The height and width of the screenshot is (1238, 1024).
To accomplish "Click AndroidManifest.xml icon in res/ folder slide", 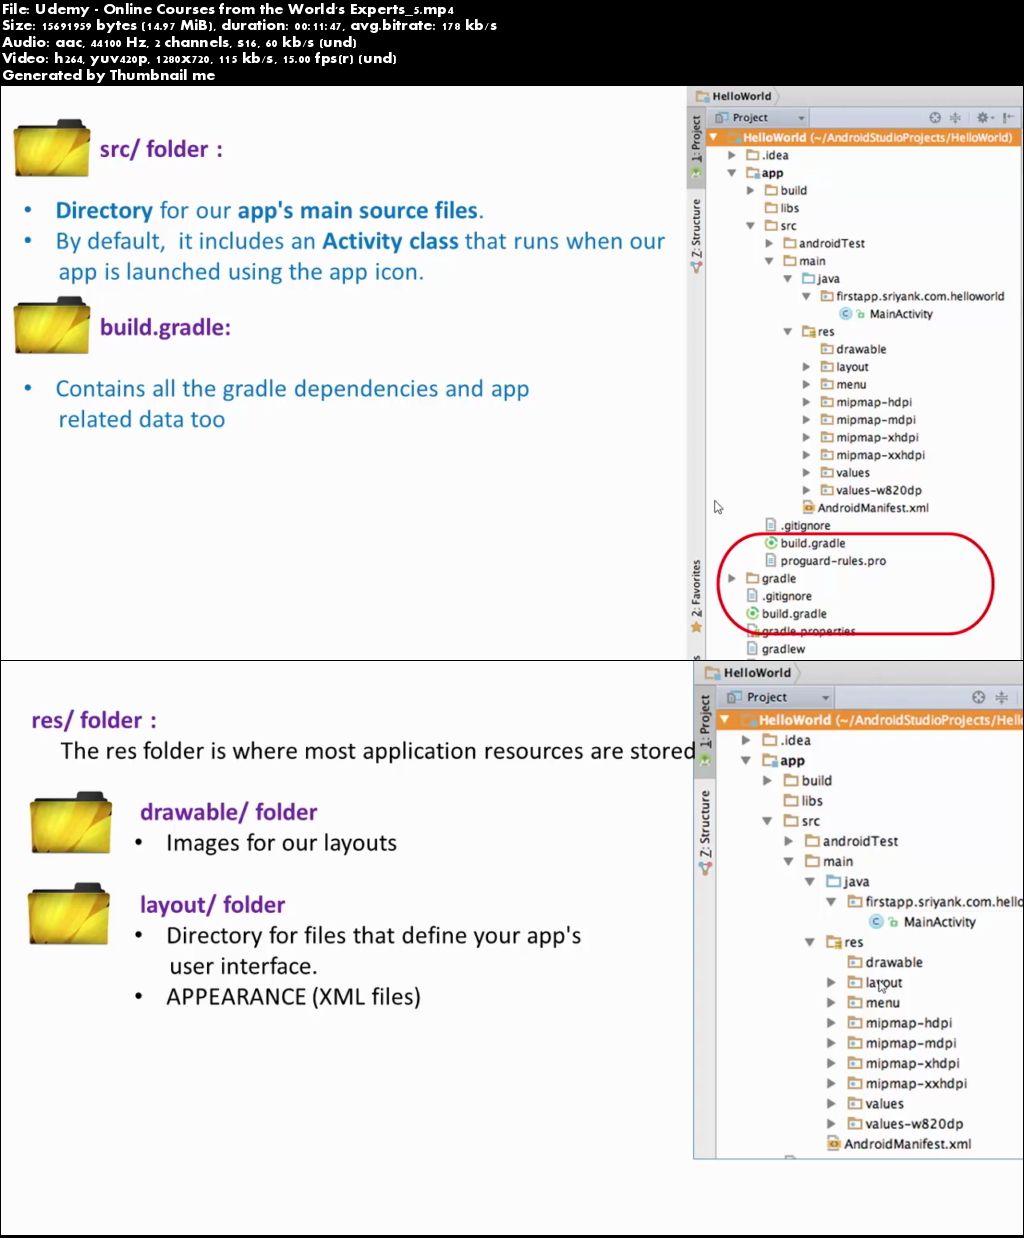I will [834, 1144].
